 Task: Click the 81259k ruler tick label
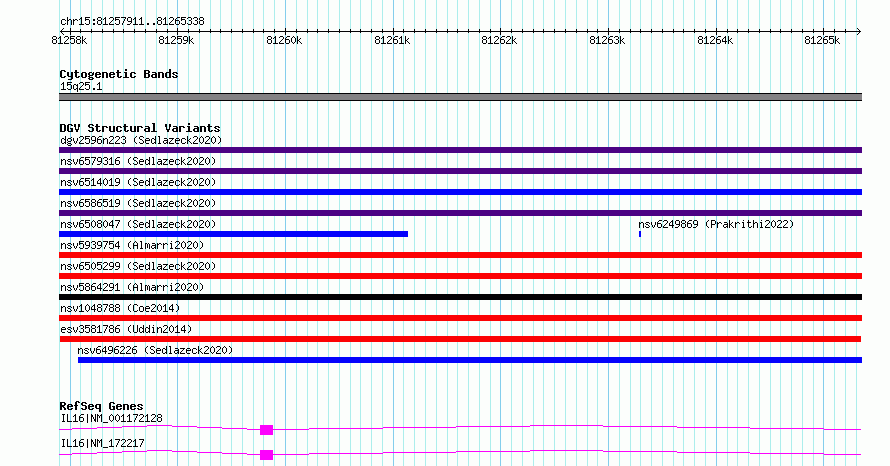coord(176,40)
